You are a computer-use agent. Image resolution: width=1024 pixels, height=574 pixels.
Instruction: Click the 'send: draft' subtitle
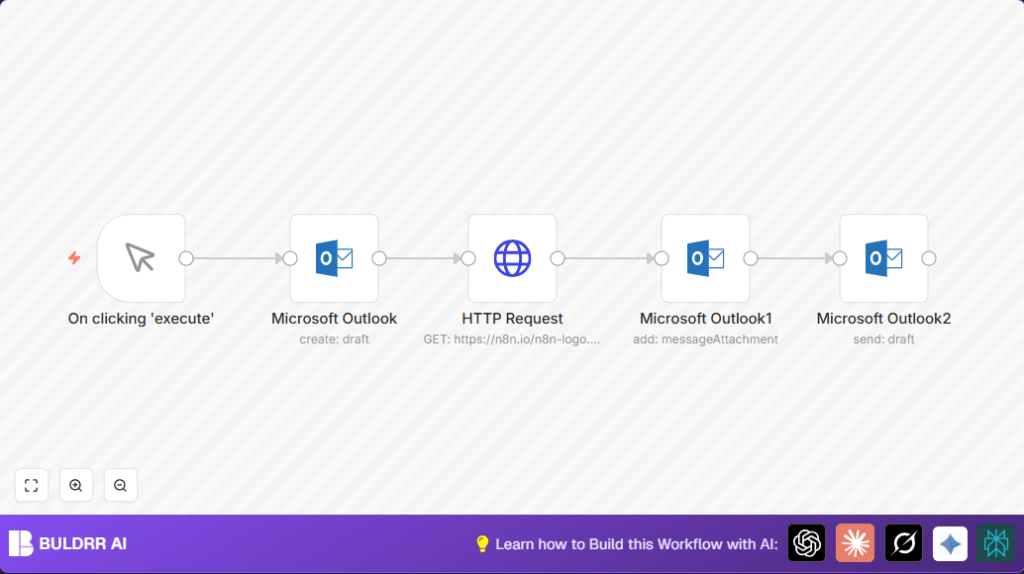(884, 340)
